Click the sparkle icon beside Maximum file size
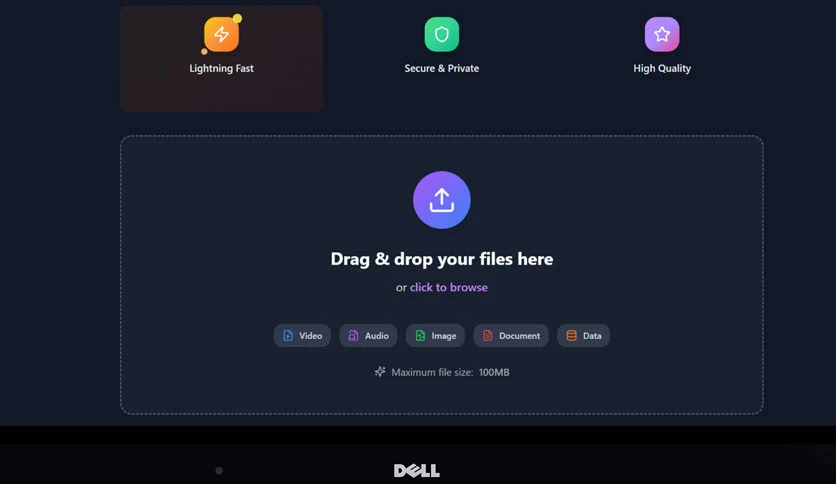836x484 pixels. [x=380, y=372]
